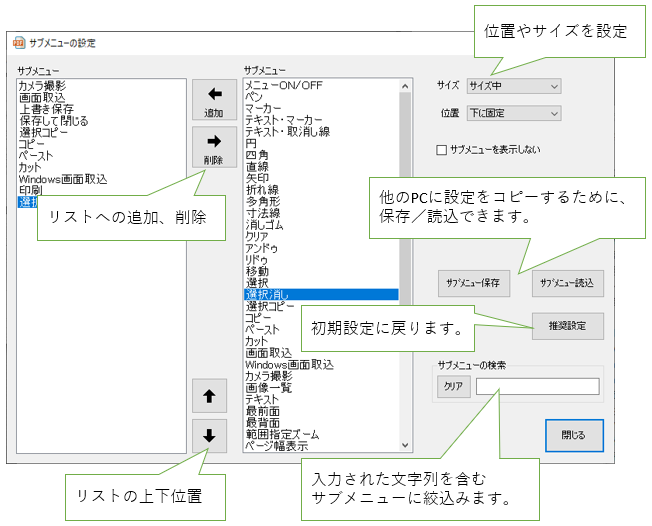Click the サブメニューの検索 text field
This screenshot has height=526, width=652.
pos(537,387)
